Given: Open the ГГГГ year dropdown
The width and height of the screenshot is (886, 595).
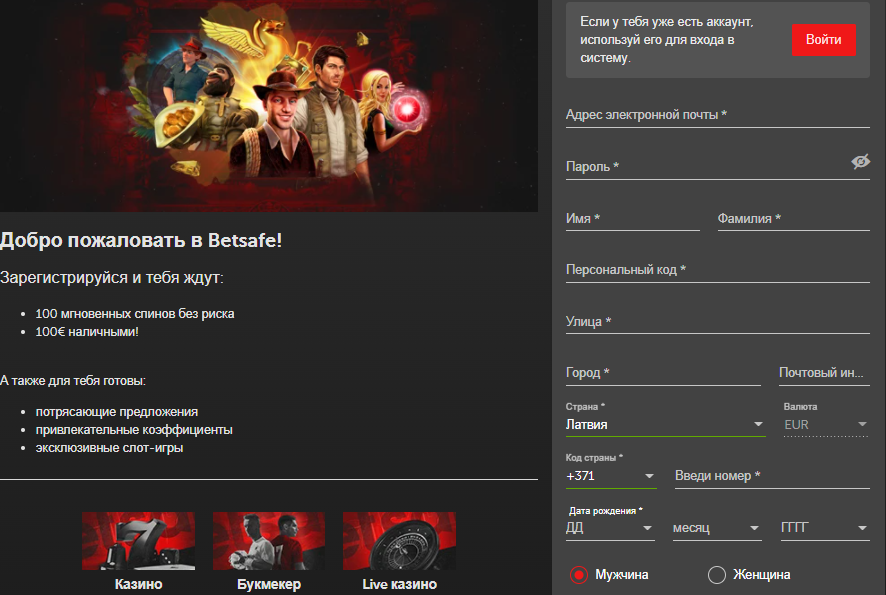Looking at the screenshot, I should coord(825,528).
